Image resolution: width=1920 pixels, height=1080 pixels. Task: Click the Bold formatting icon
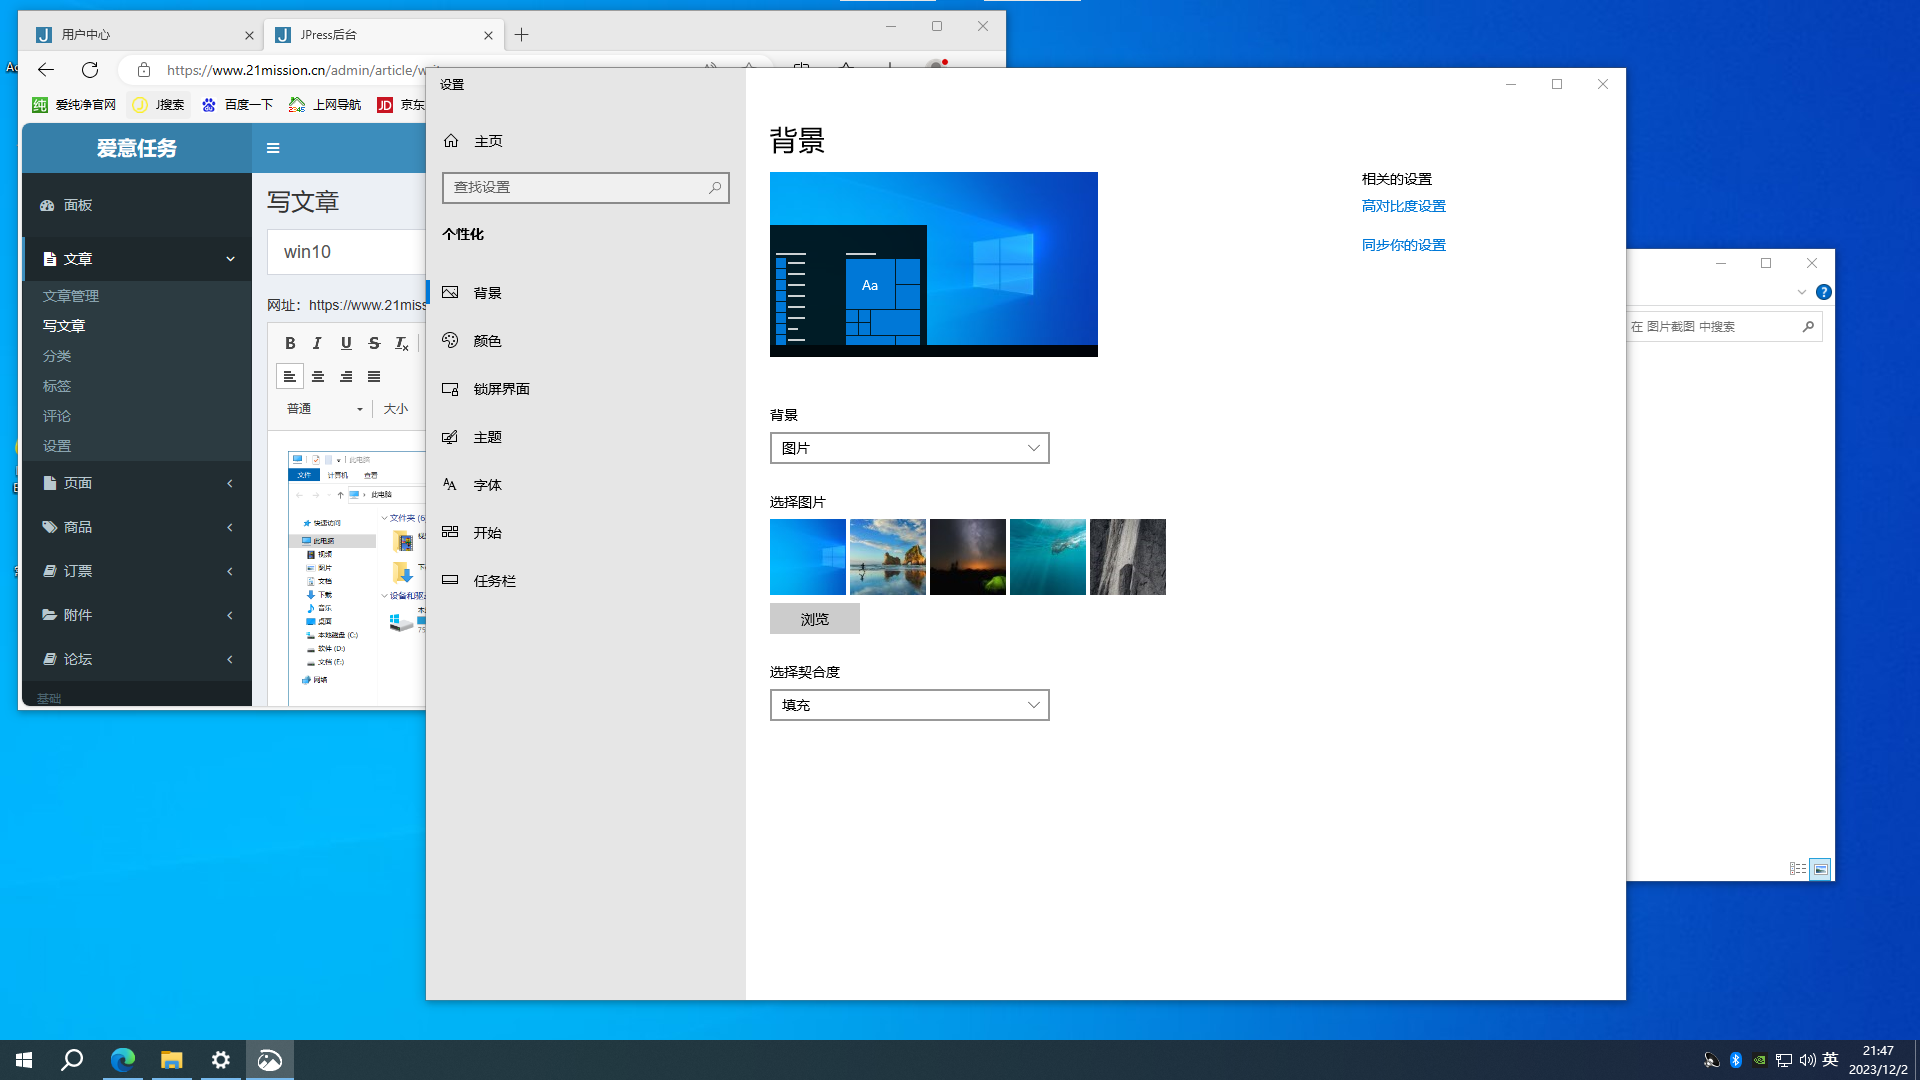tap(290, 343)
